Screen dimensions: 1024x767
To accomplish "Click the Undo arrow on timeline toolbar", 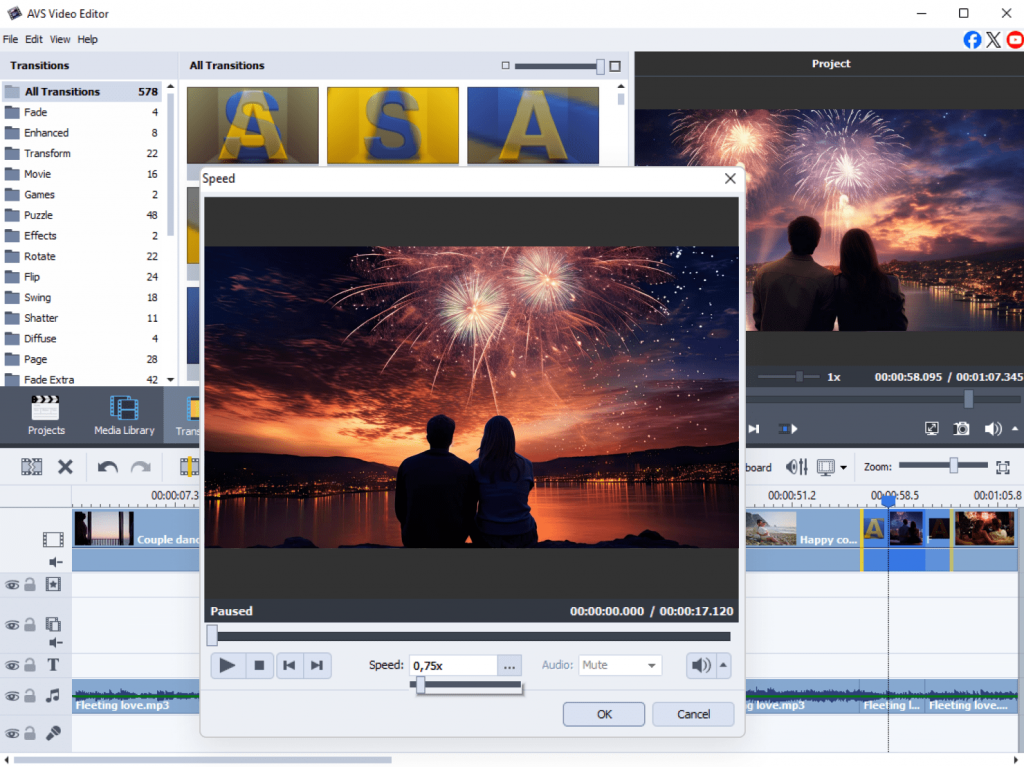I will pyautogui.click(x=108, y=467).
